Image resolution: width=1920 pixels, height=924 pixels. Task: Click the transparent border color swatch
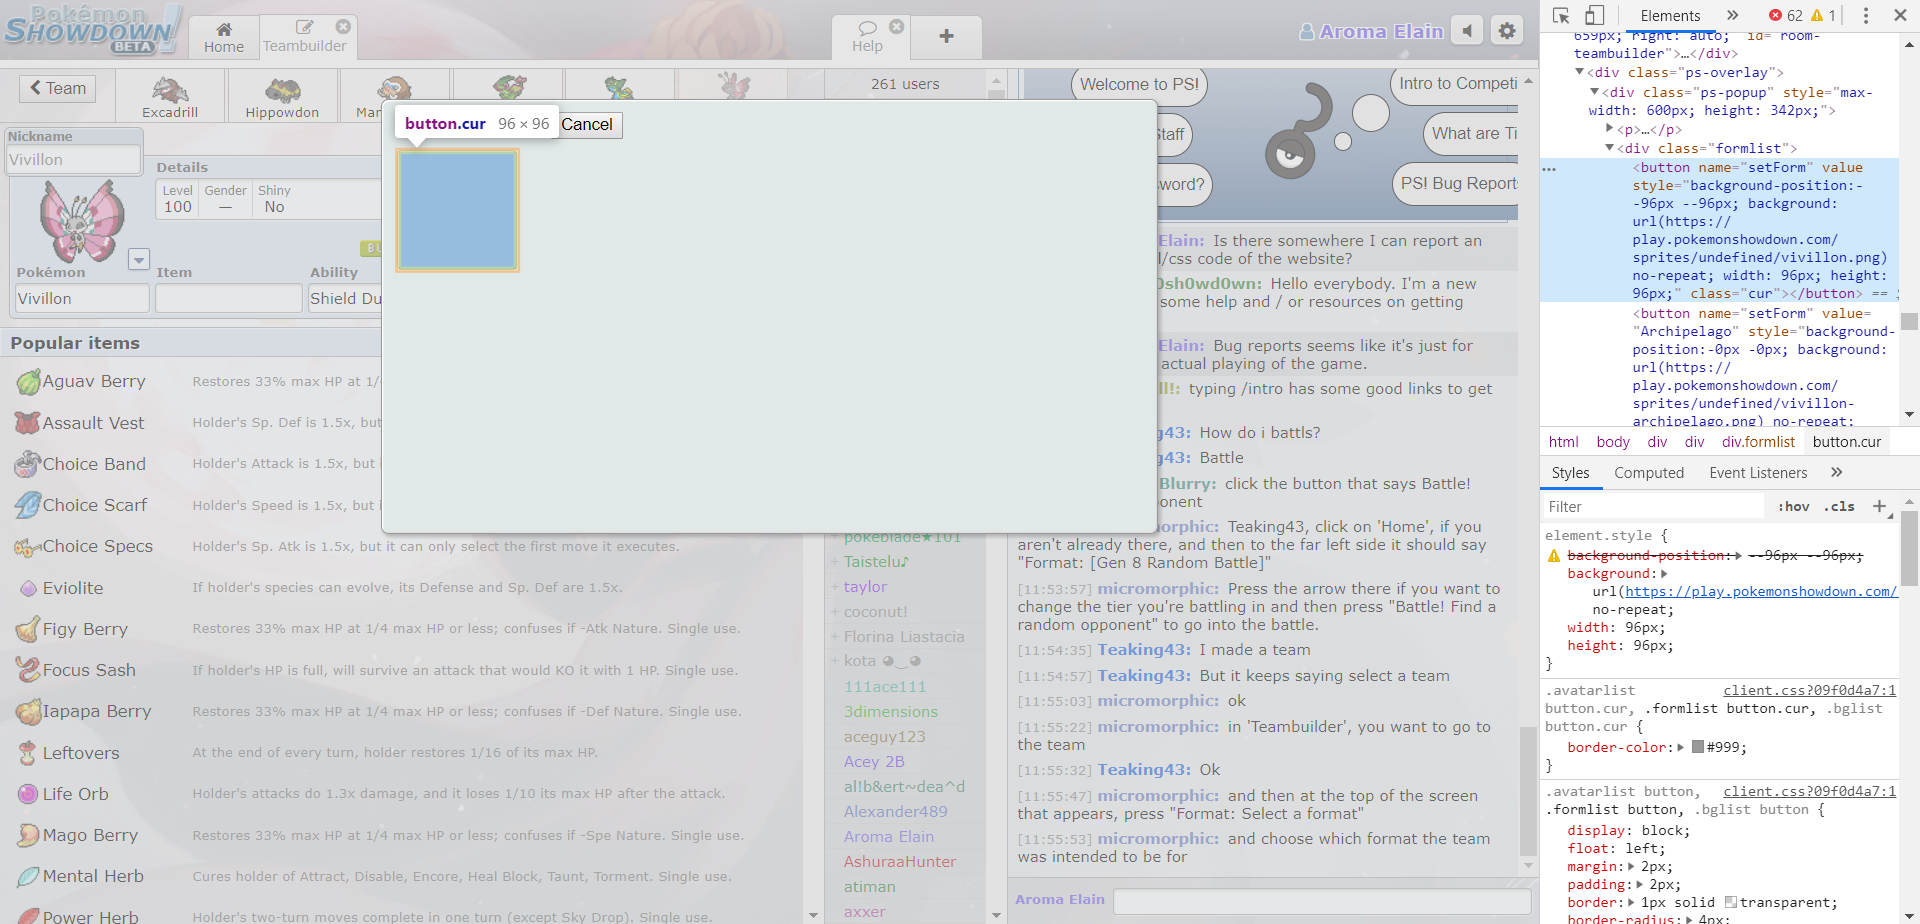[1731, 902]
